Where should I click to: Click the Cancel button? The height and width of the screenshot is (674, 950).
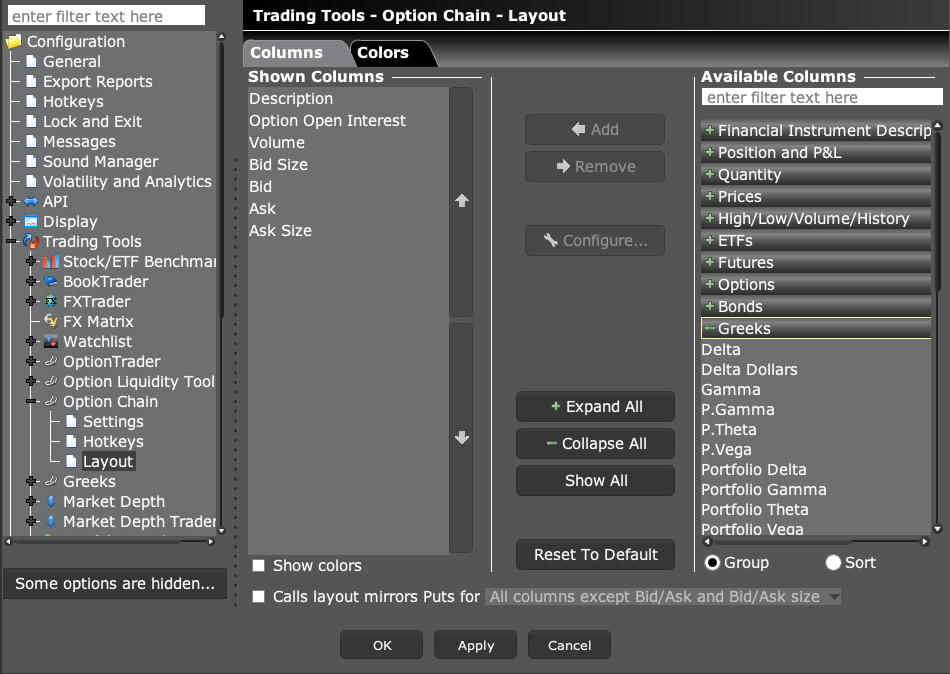pos(570,645)
